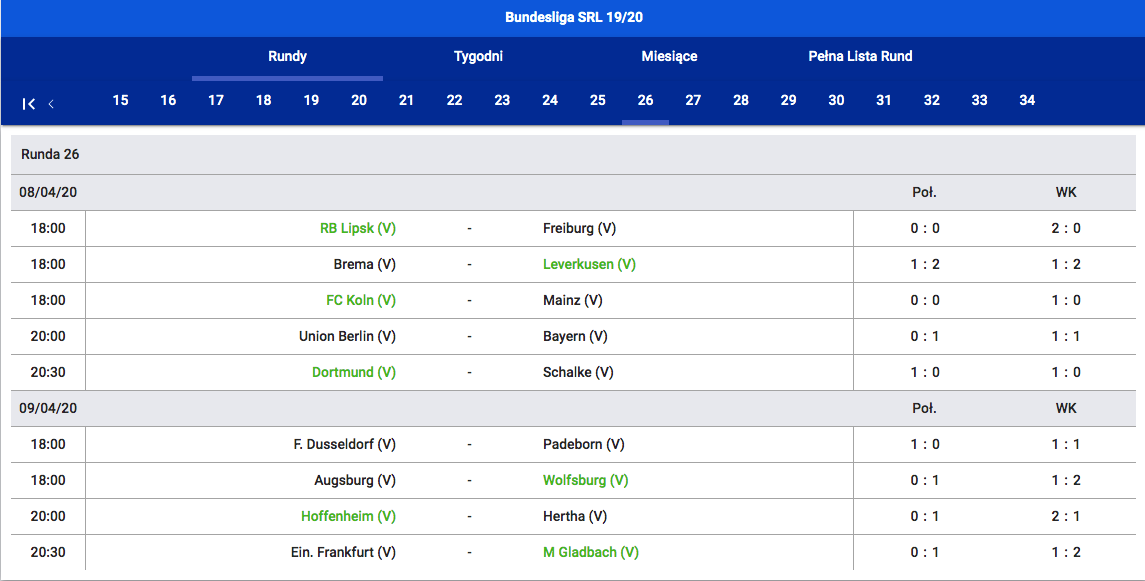
Task: Open the RB Lipsk (V) team page
Action: click(357, 228)
